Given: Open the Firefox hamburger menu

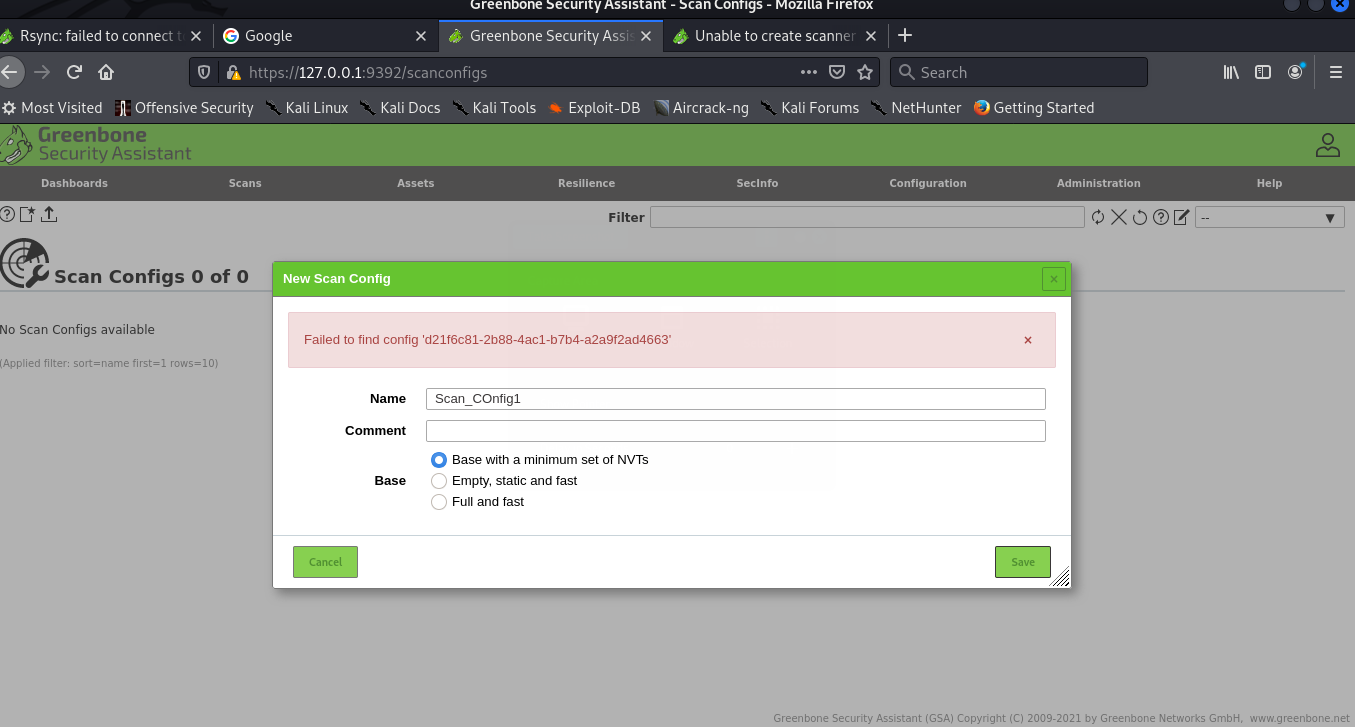Looking at the screenshot, I should coord(1335,72).
